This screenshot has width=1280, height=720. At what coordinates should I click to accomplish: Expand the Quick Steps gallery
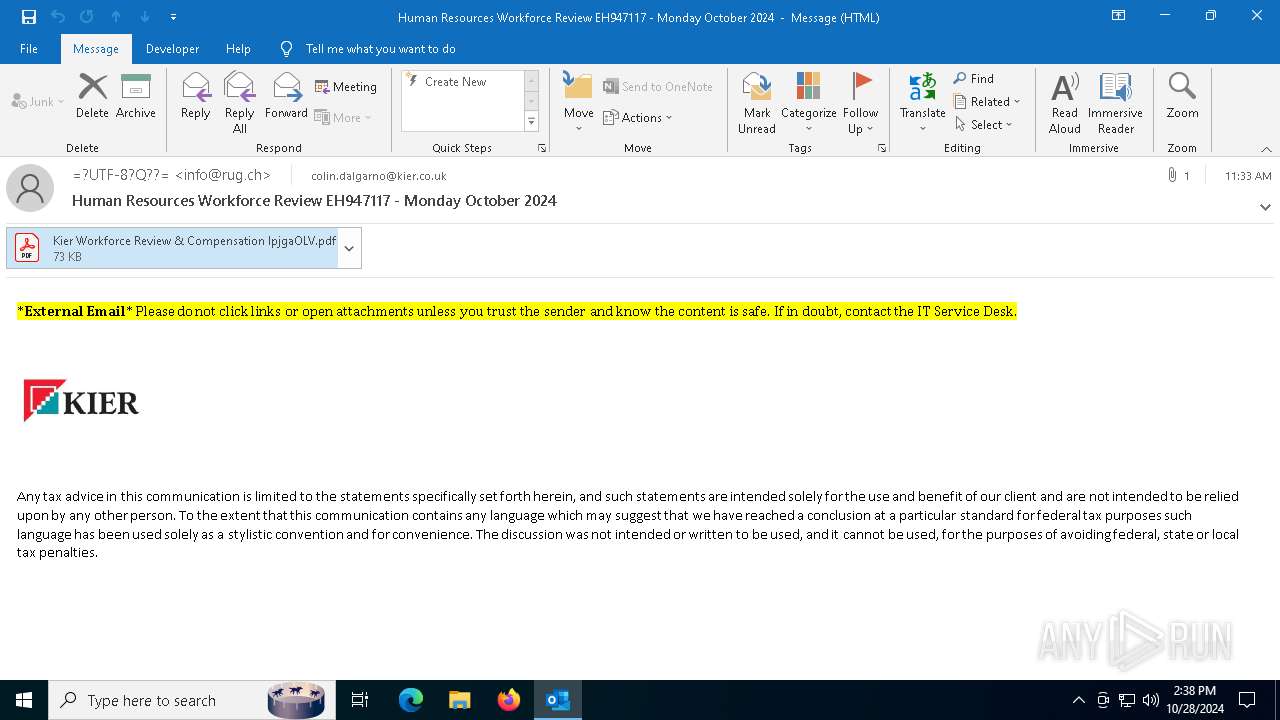pos(532,122)
